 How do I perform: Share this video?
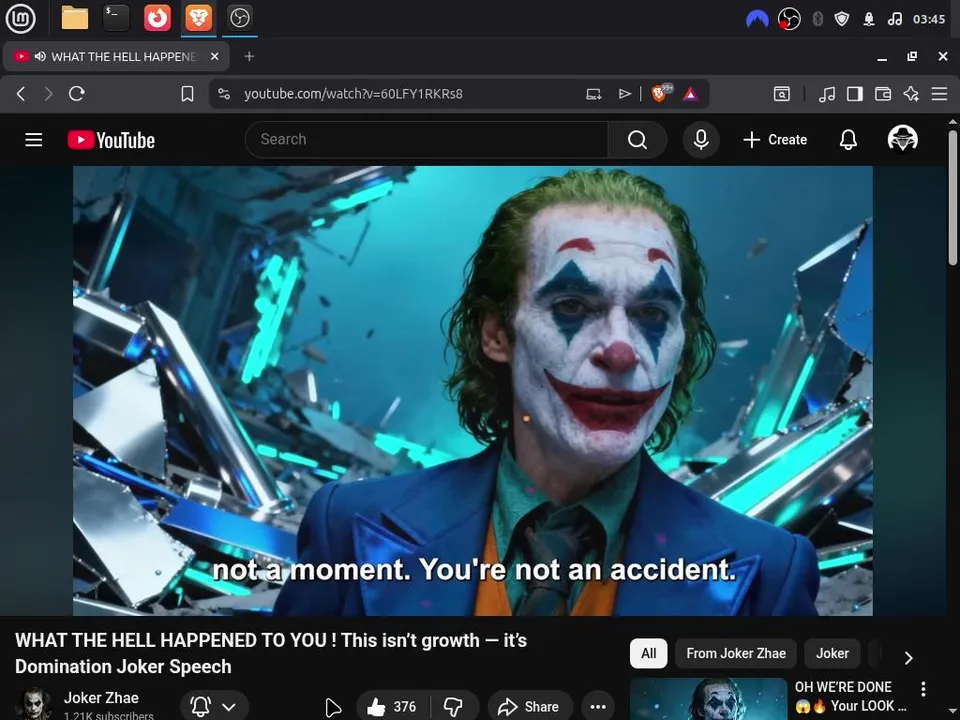[530, 707]
